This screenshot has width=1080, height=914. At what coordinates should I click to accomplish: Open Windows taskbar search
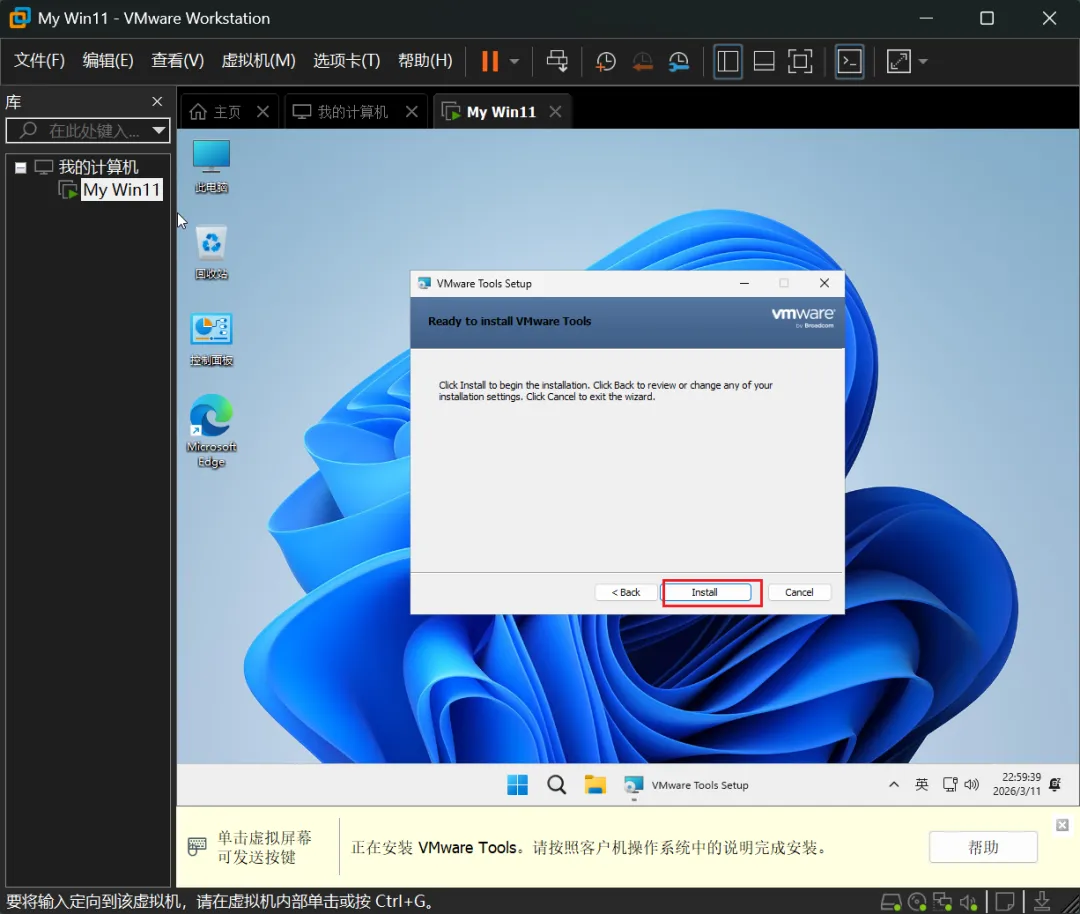pyautogui.click(x=556, y=785)
